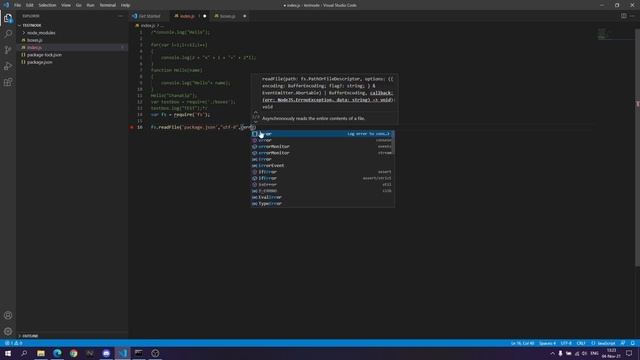Open the Explorer view in activity bar
The width and height of the screenshot is (640, 360).
pos(8,18)
